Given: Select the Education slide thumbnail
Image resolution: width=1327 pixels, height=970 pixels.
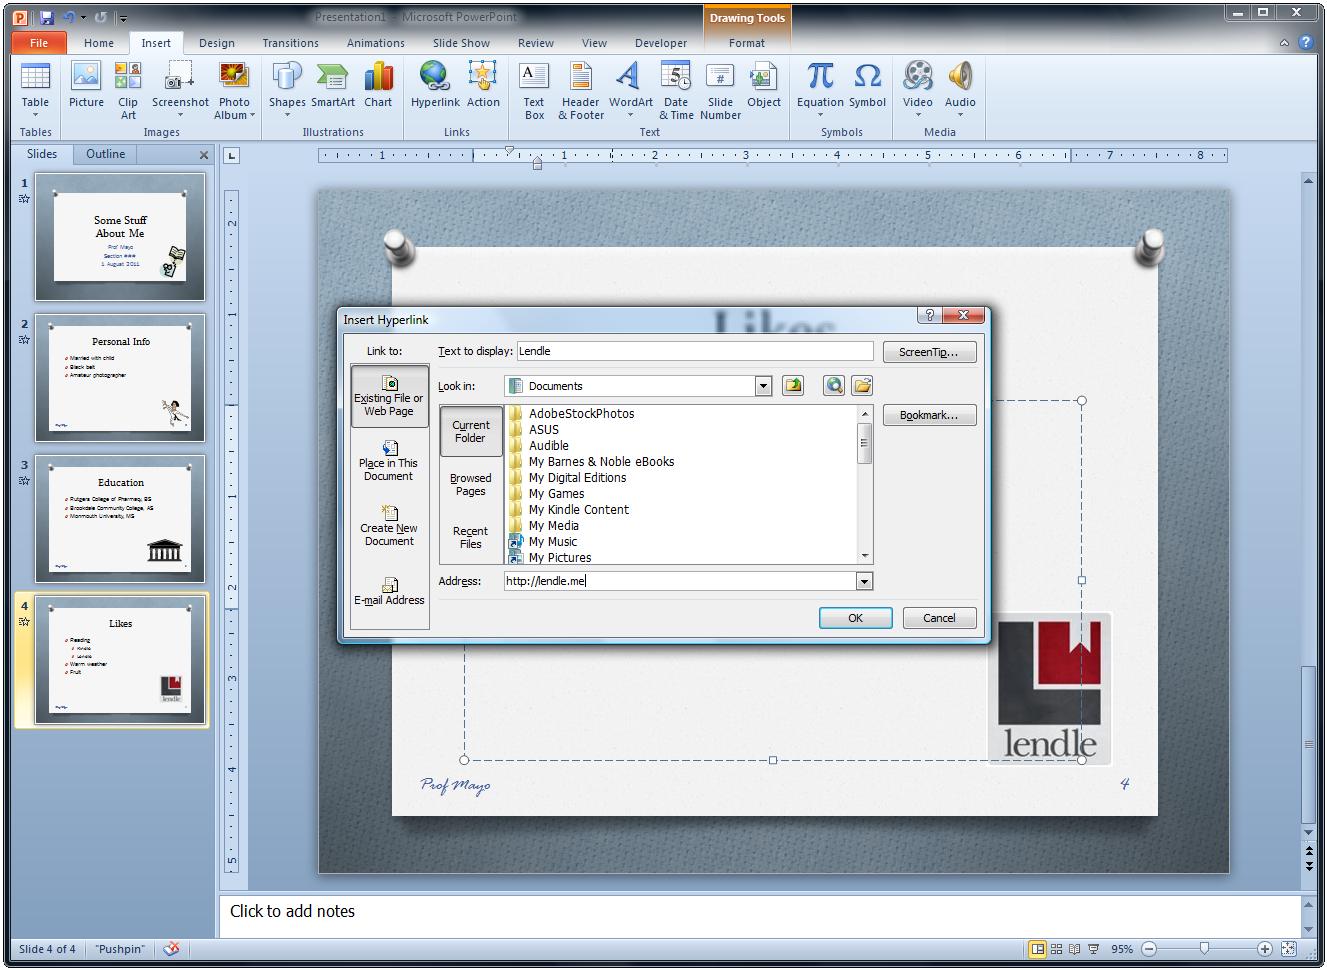Looking at the screenshot, I should (x=120, y=519).
